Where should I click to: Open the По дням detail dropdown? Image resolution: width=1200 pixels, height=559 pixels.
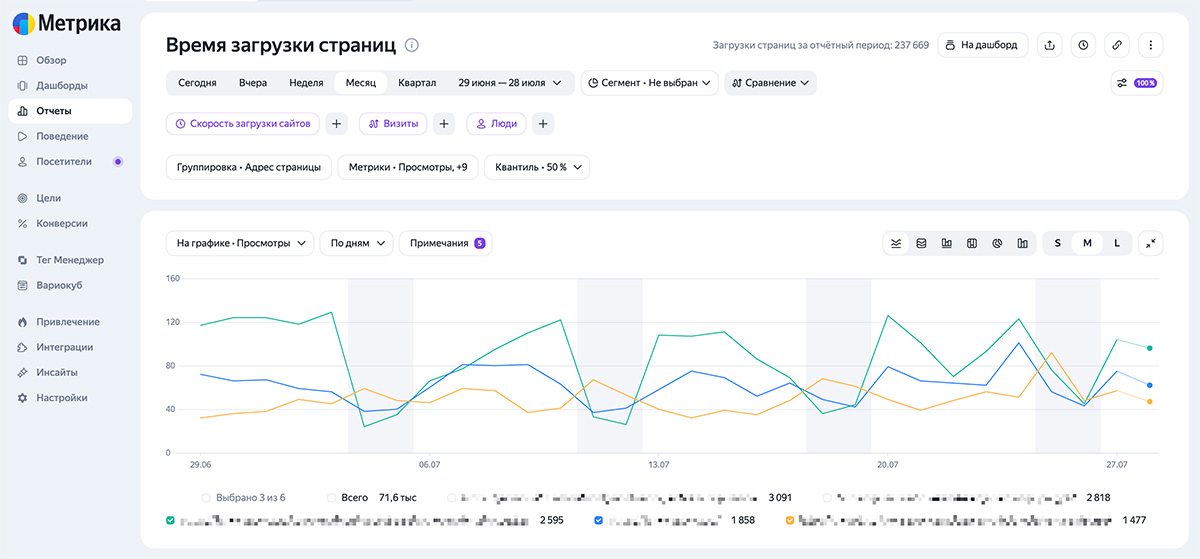pyautogui.click(x=357, y=243)
